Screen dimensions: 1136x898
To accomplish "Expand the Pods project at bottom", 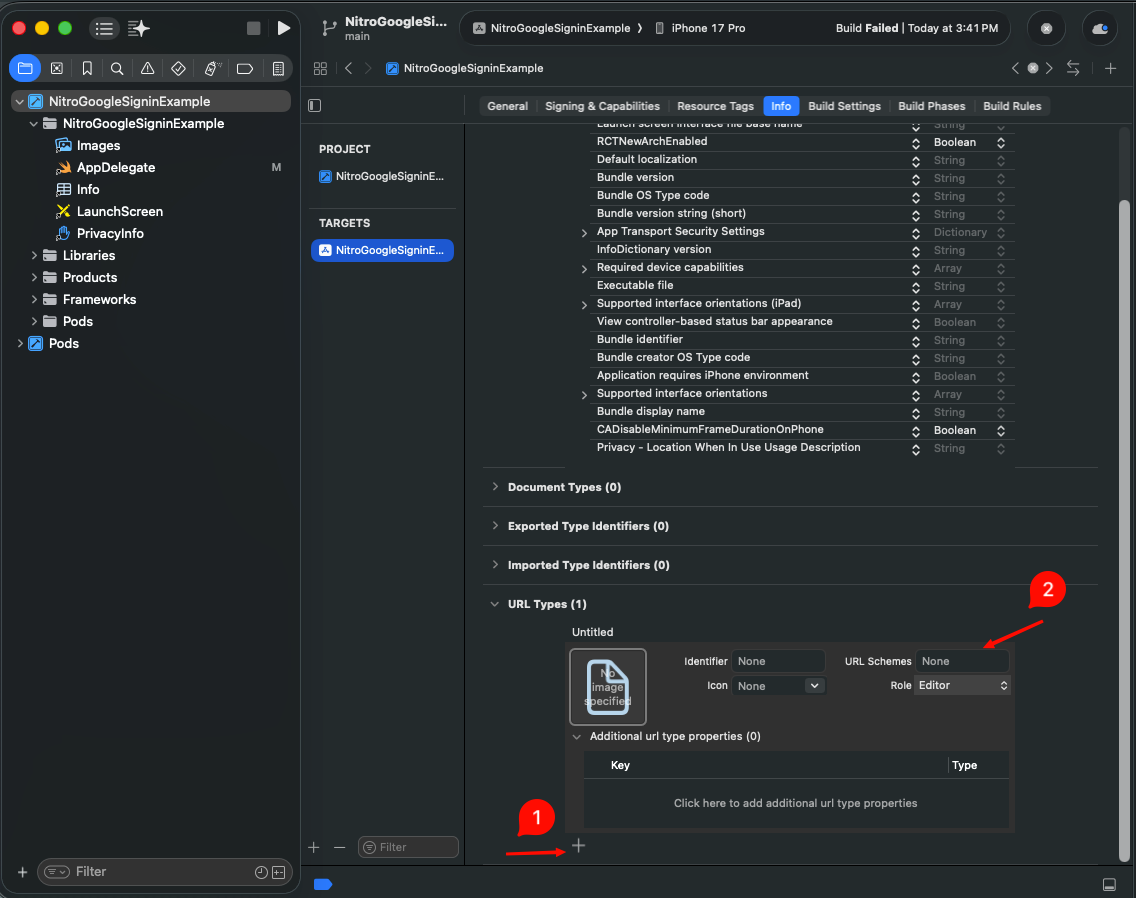I will point(20,344).
